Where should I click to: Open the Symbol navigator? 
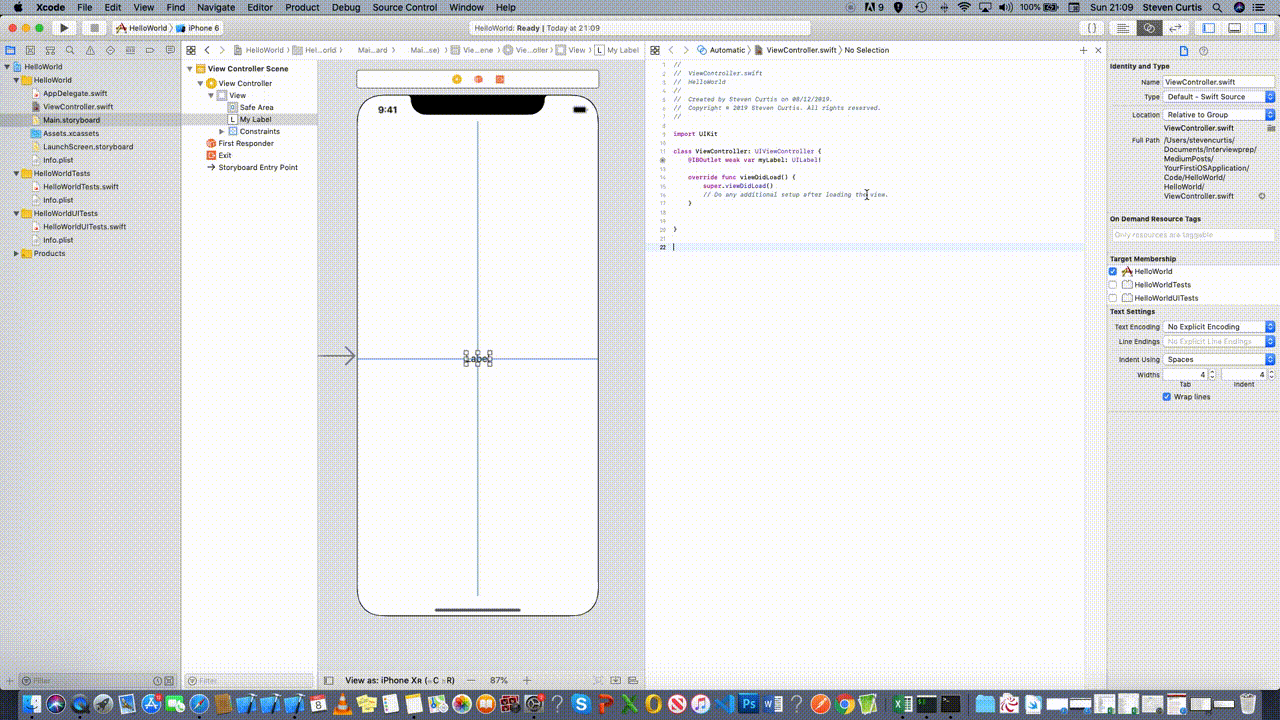50,50
